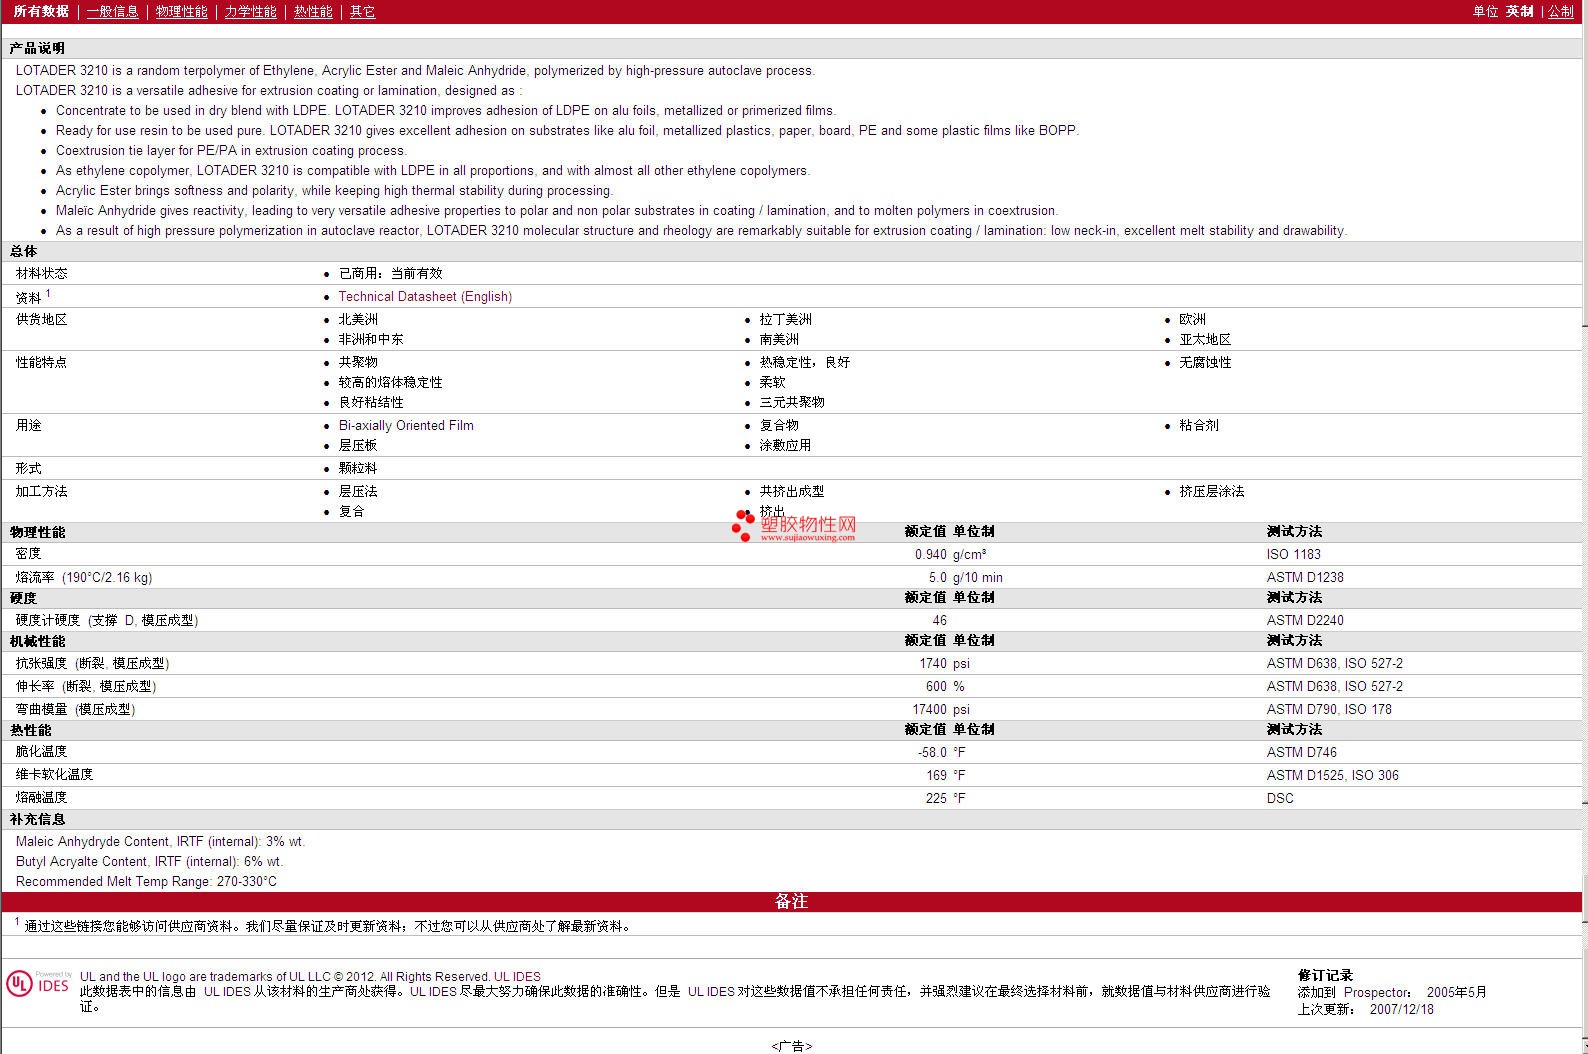This screenshot has width=1588, height=1054.
Task: Follow the Bi-axially Oriented Film link
Action: (406, 426)
